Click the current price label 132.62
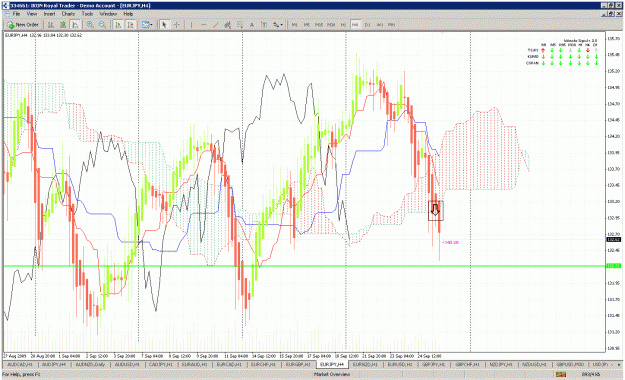The image size is (625, 380). [613, 240]
